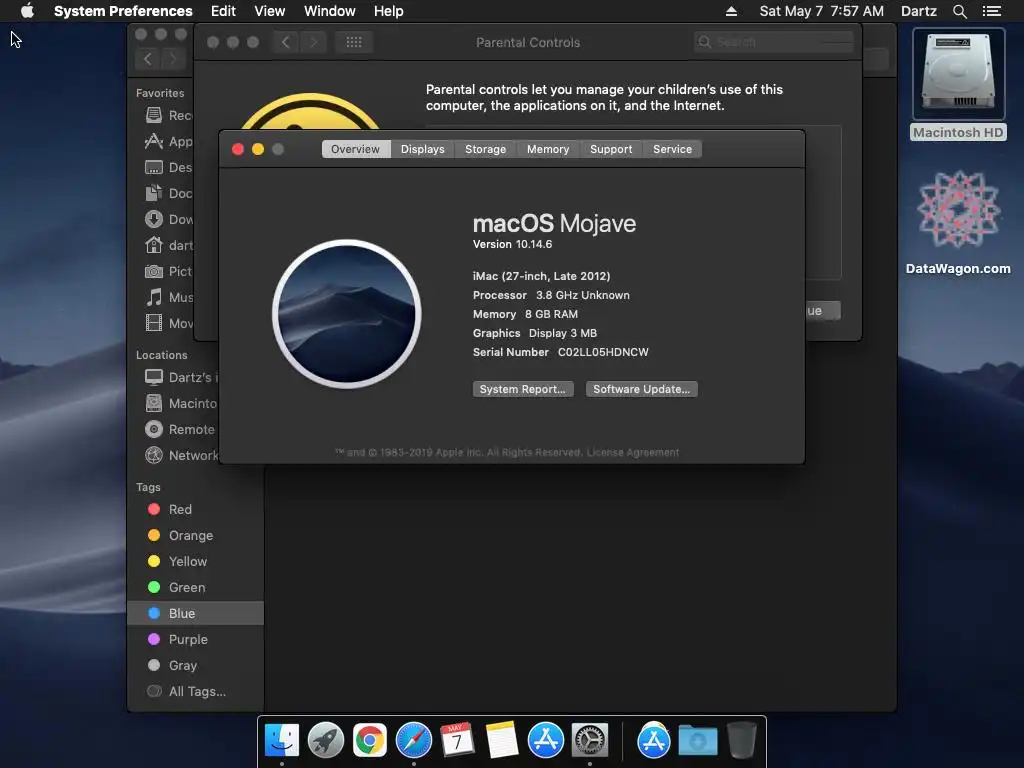Select the Blue tag in Finder sidebar
This screenshot has height=768, width=1024.
[195, 613]
